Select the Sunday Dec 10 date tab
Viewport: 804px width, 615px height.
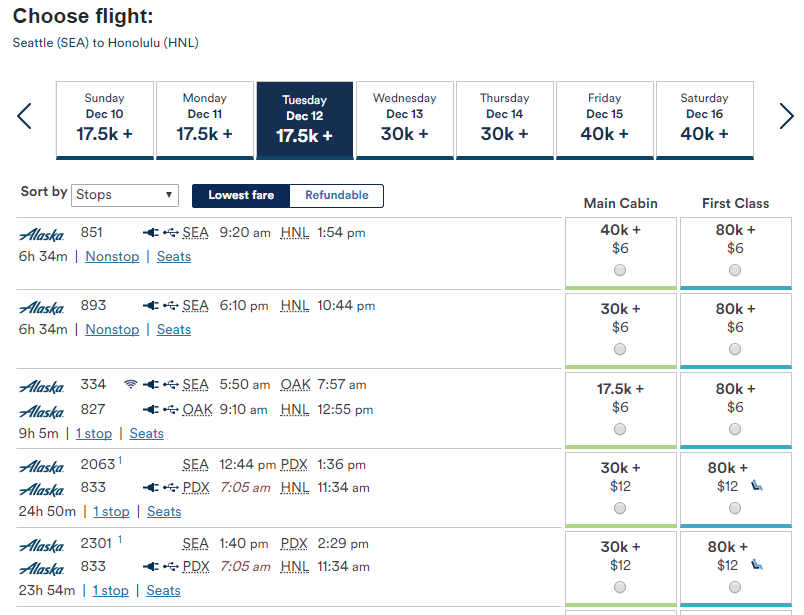click(x=104, y=120)
